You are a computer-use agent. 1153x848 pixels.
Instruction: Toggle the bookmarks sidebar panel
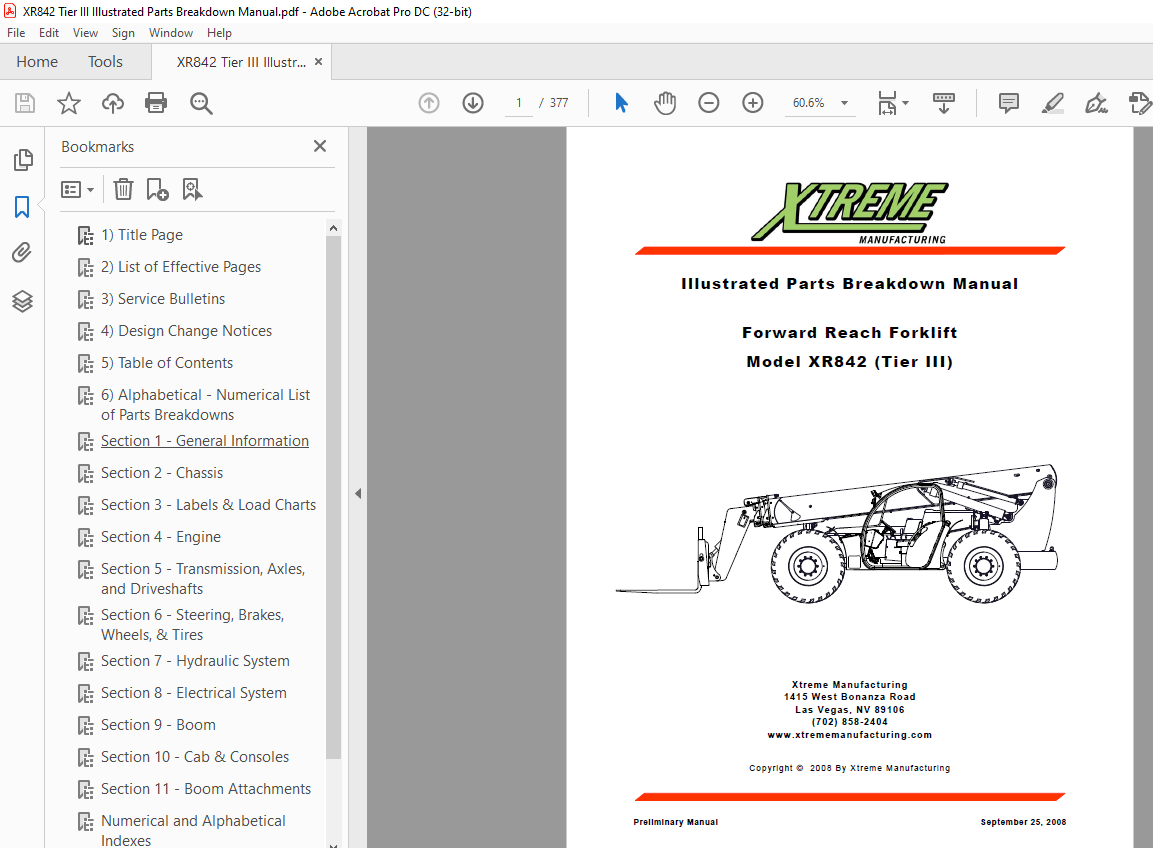pos(22,207)
